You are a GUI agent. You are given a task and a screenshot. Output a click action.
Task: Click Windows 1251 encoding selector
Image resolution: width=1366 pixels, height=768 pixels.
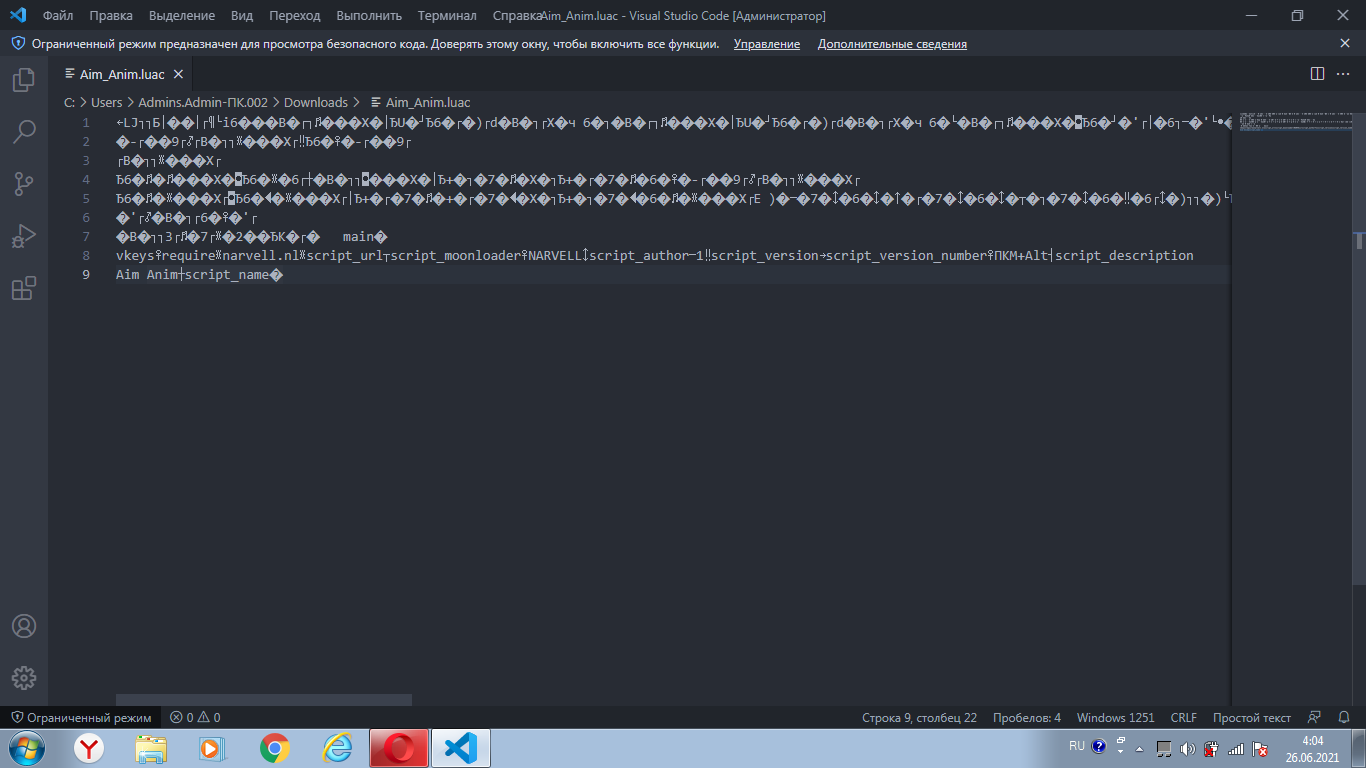tap(1115, 718)
